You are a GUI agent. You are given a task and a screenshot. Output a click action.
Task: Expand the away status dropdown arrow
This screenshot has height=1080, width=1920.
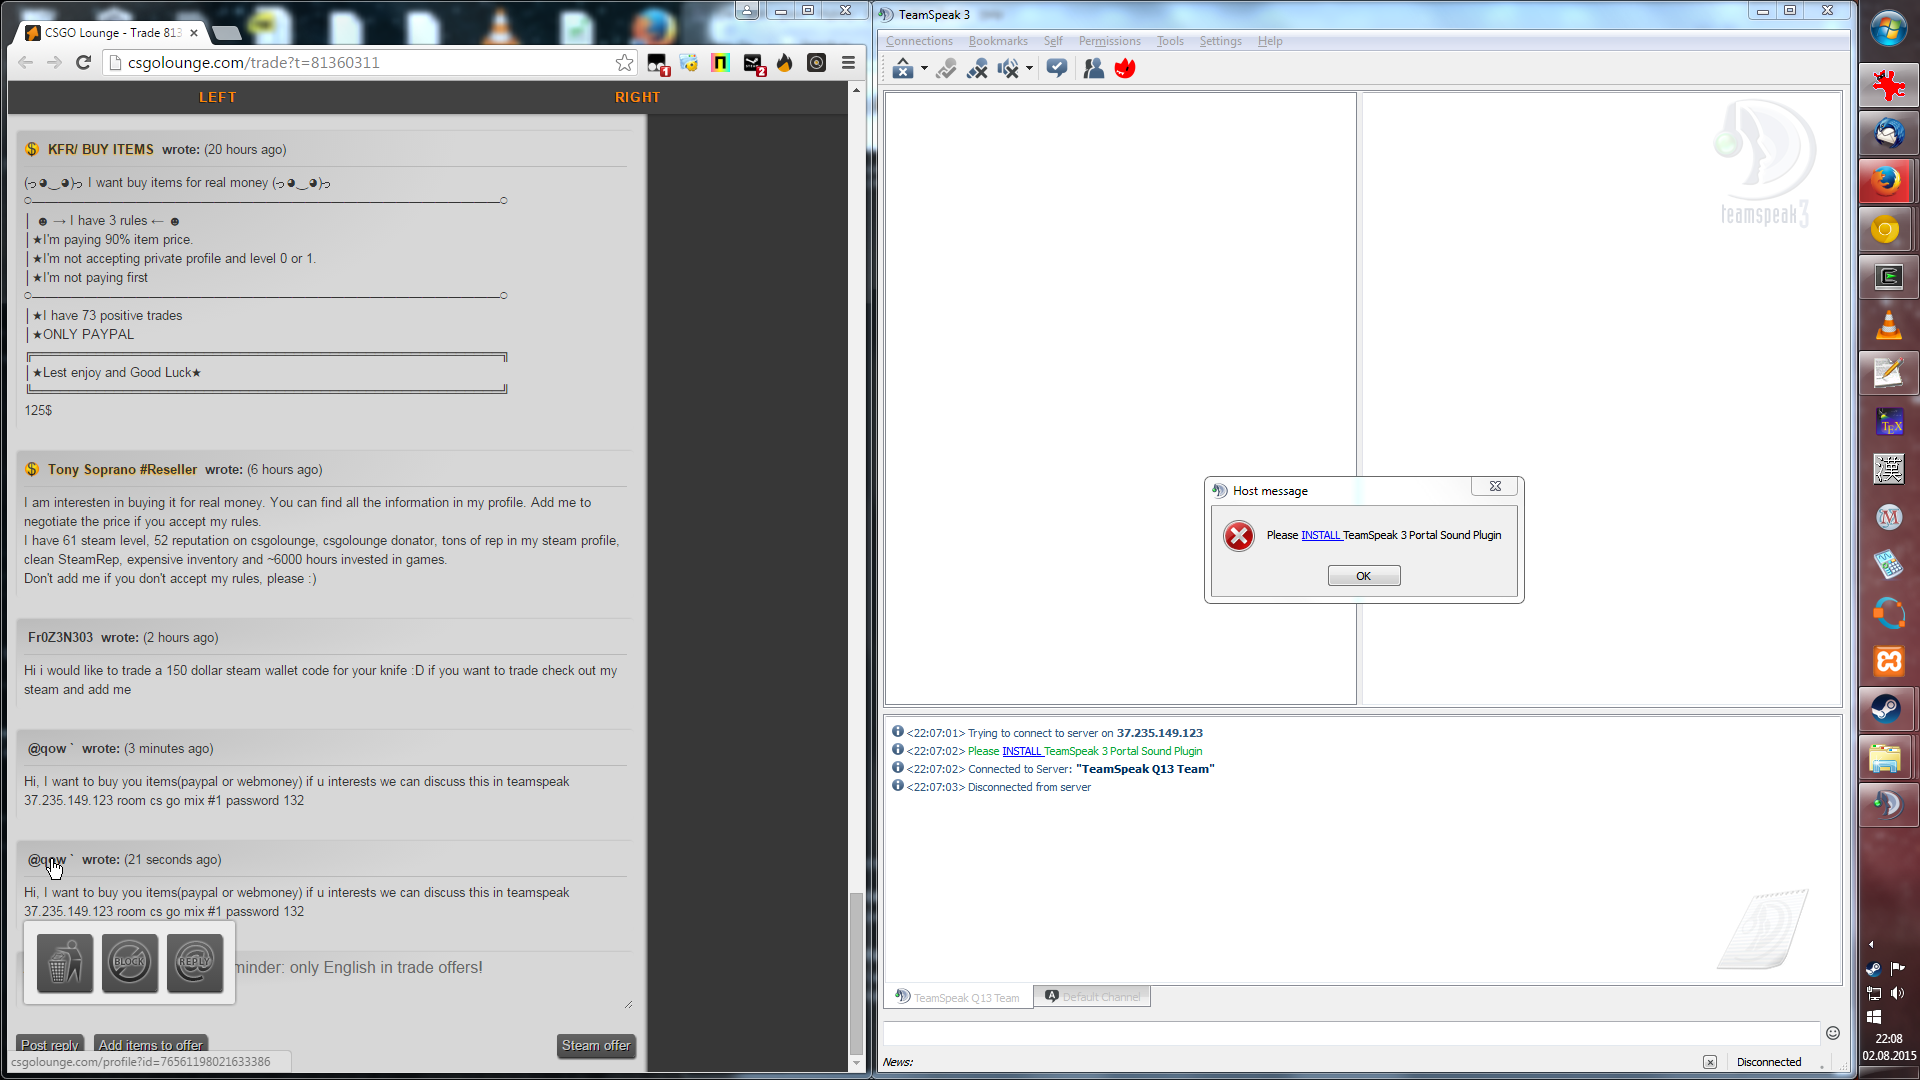coord(924,68)
